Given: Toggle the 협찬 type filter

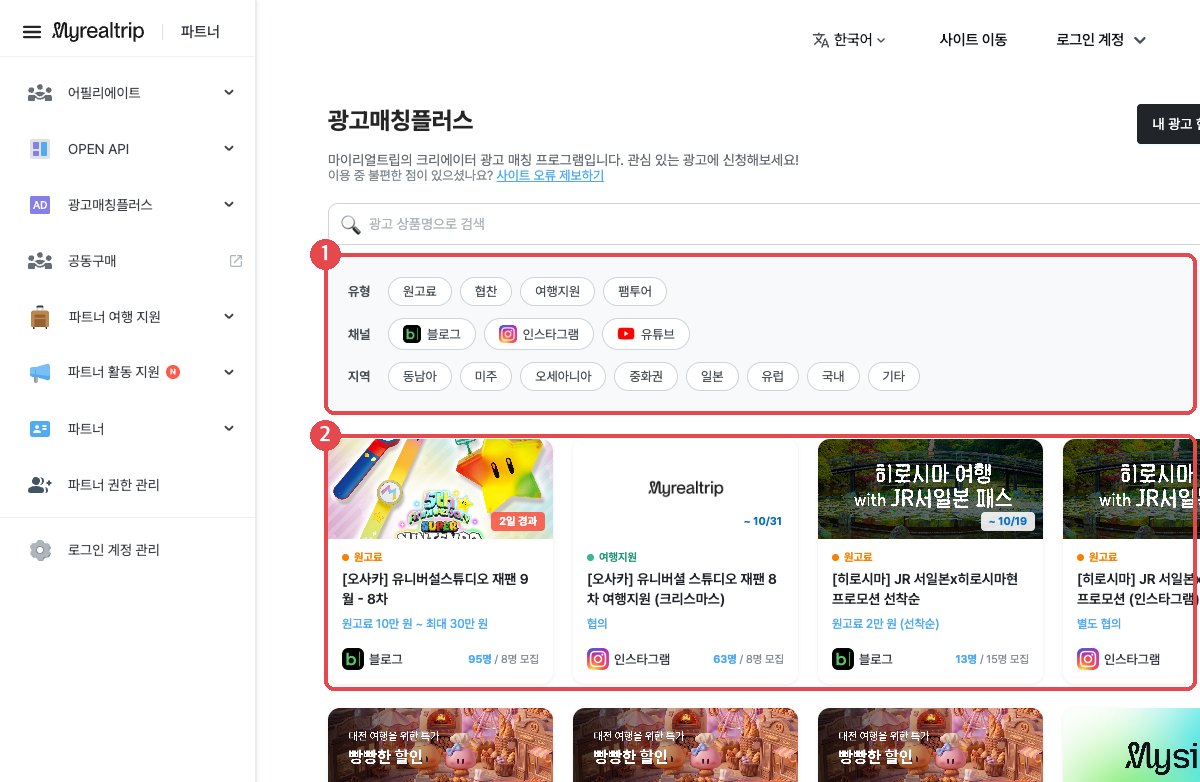Looking at the screenshot, I should (x=486, y=291).
